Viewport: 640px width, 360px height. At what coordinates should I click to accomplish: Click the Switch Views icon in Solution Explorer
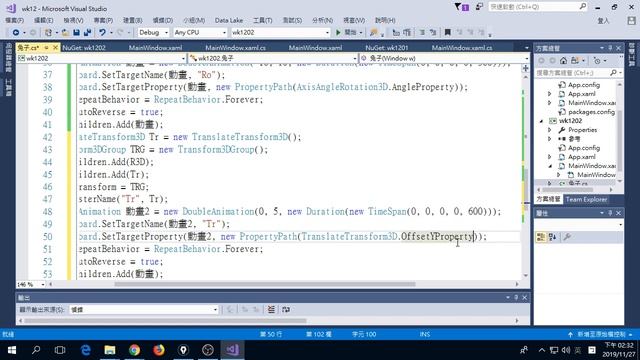coord(575,60)
